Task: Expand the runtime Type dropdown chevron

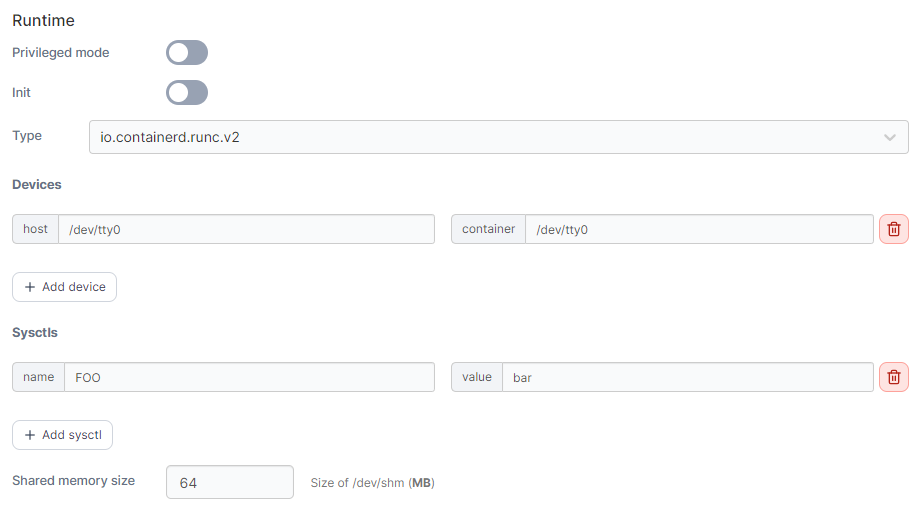Action: coord(889,137)
